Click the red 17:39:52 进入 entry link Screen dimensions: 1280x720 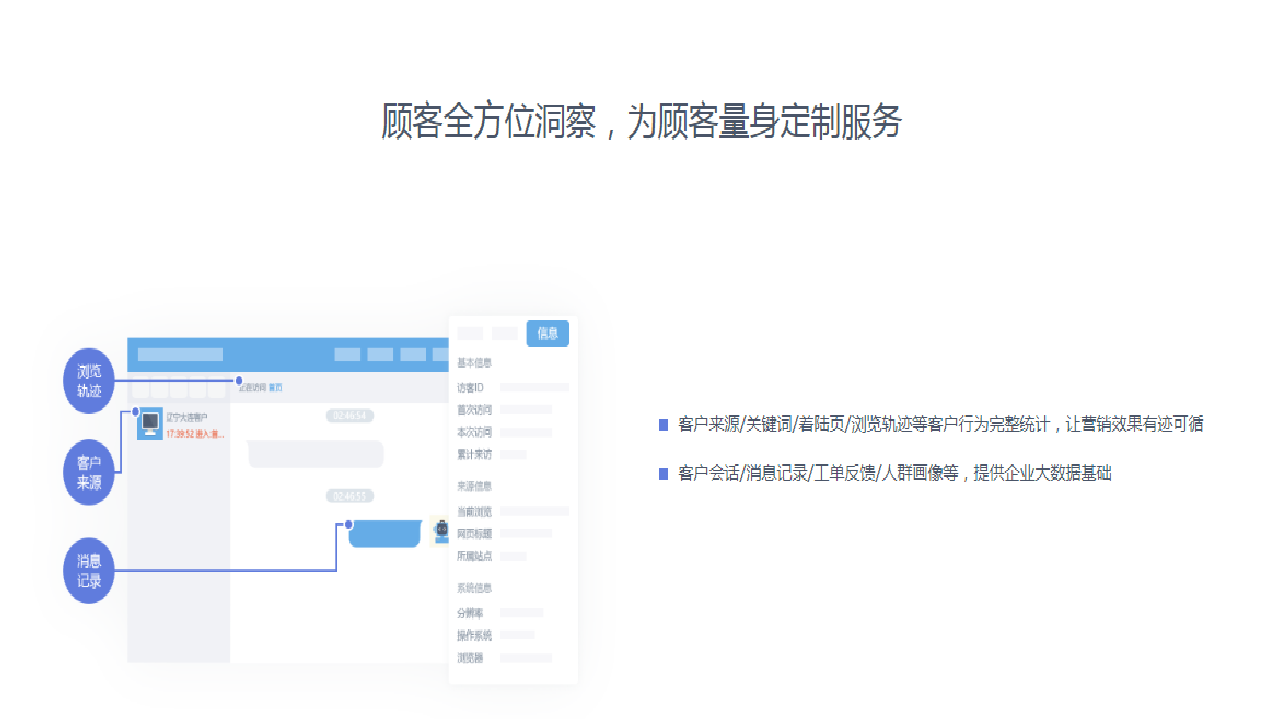pyautogui.click(x=196, y=433)
